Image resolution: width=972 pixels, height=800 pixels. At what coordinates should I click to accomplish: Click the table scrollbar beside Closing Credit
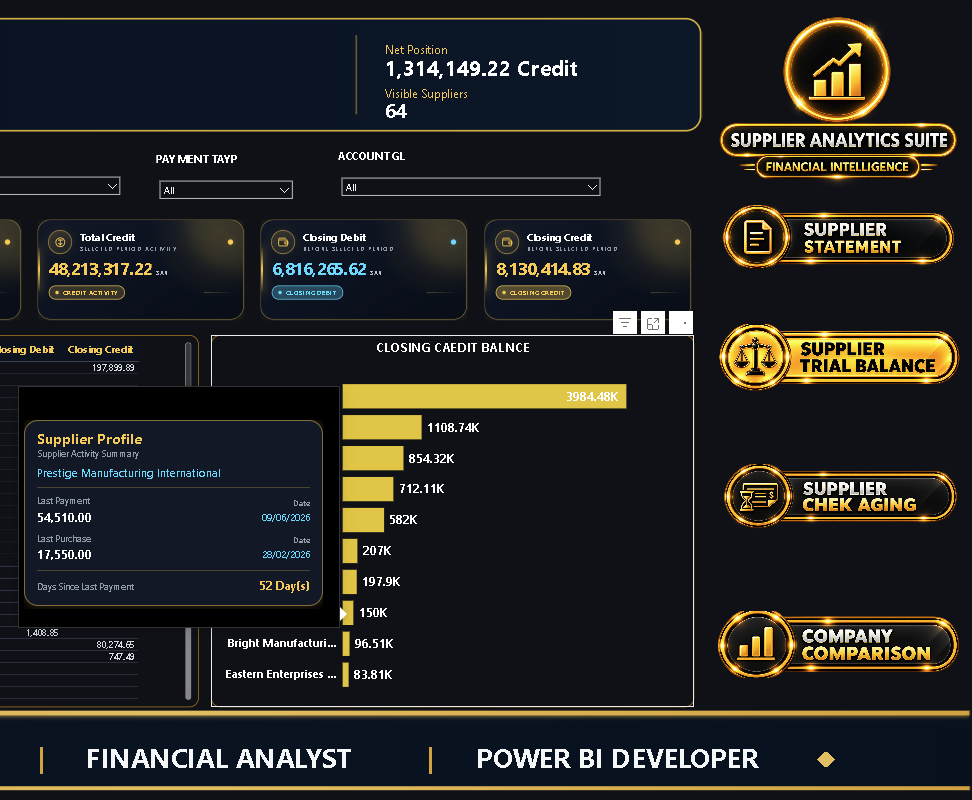point(188,521)
